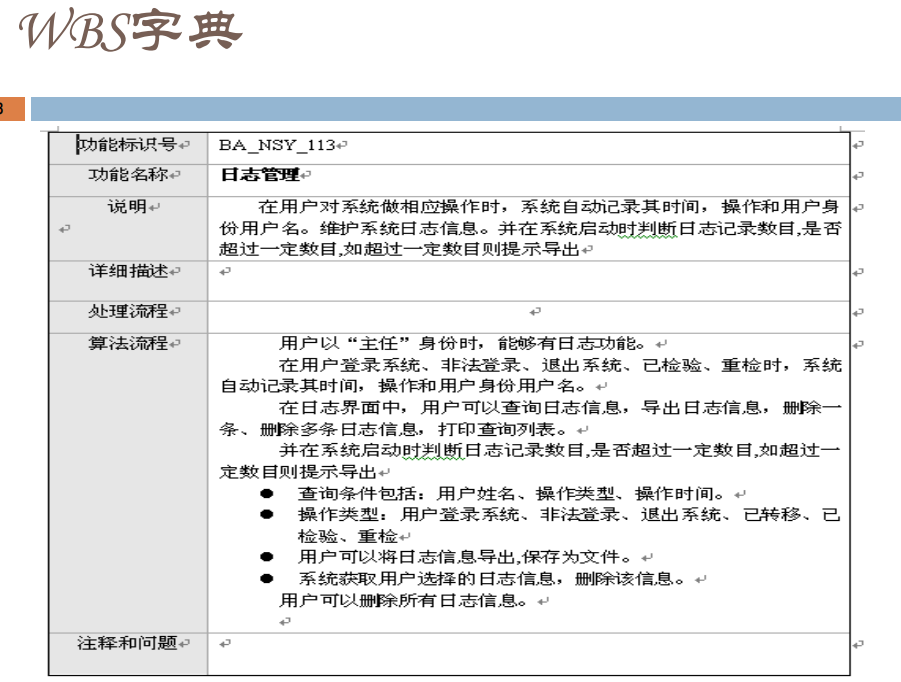Screen dimensions: 901x682
Task: Click the line starting '在用户登录系统、非法登录'
Action: [x=560, y=365]
